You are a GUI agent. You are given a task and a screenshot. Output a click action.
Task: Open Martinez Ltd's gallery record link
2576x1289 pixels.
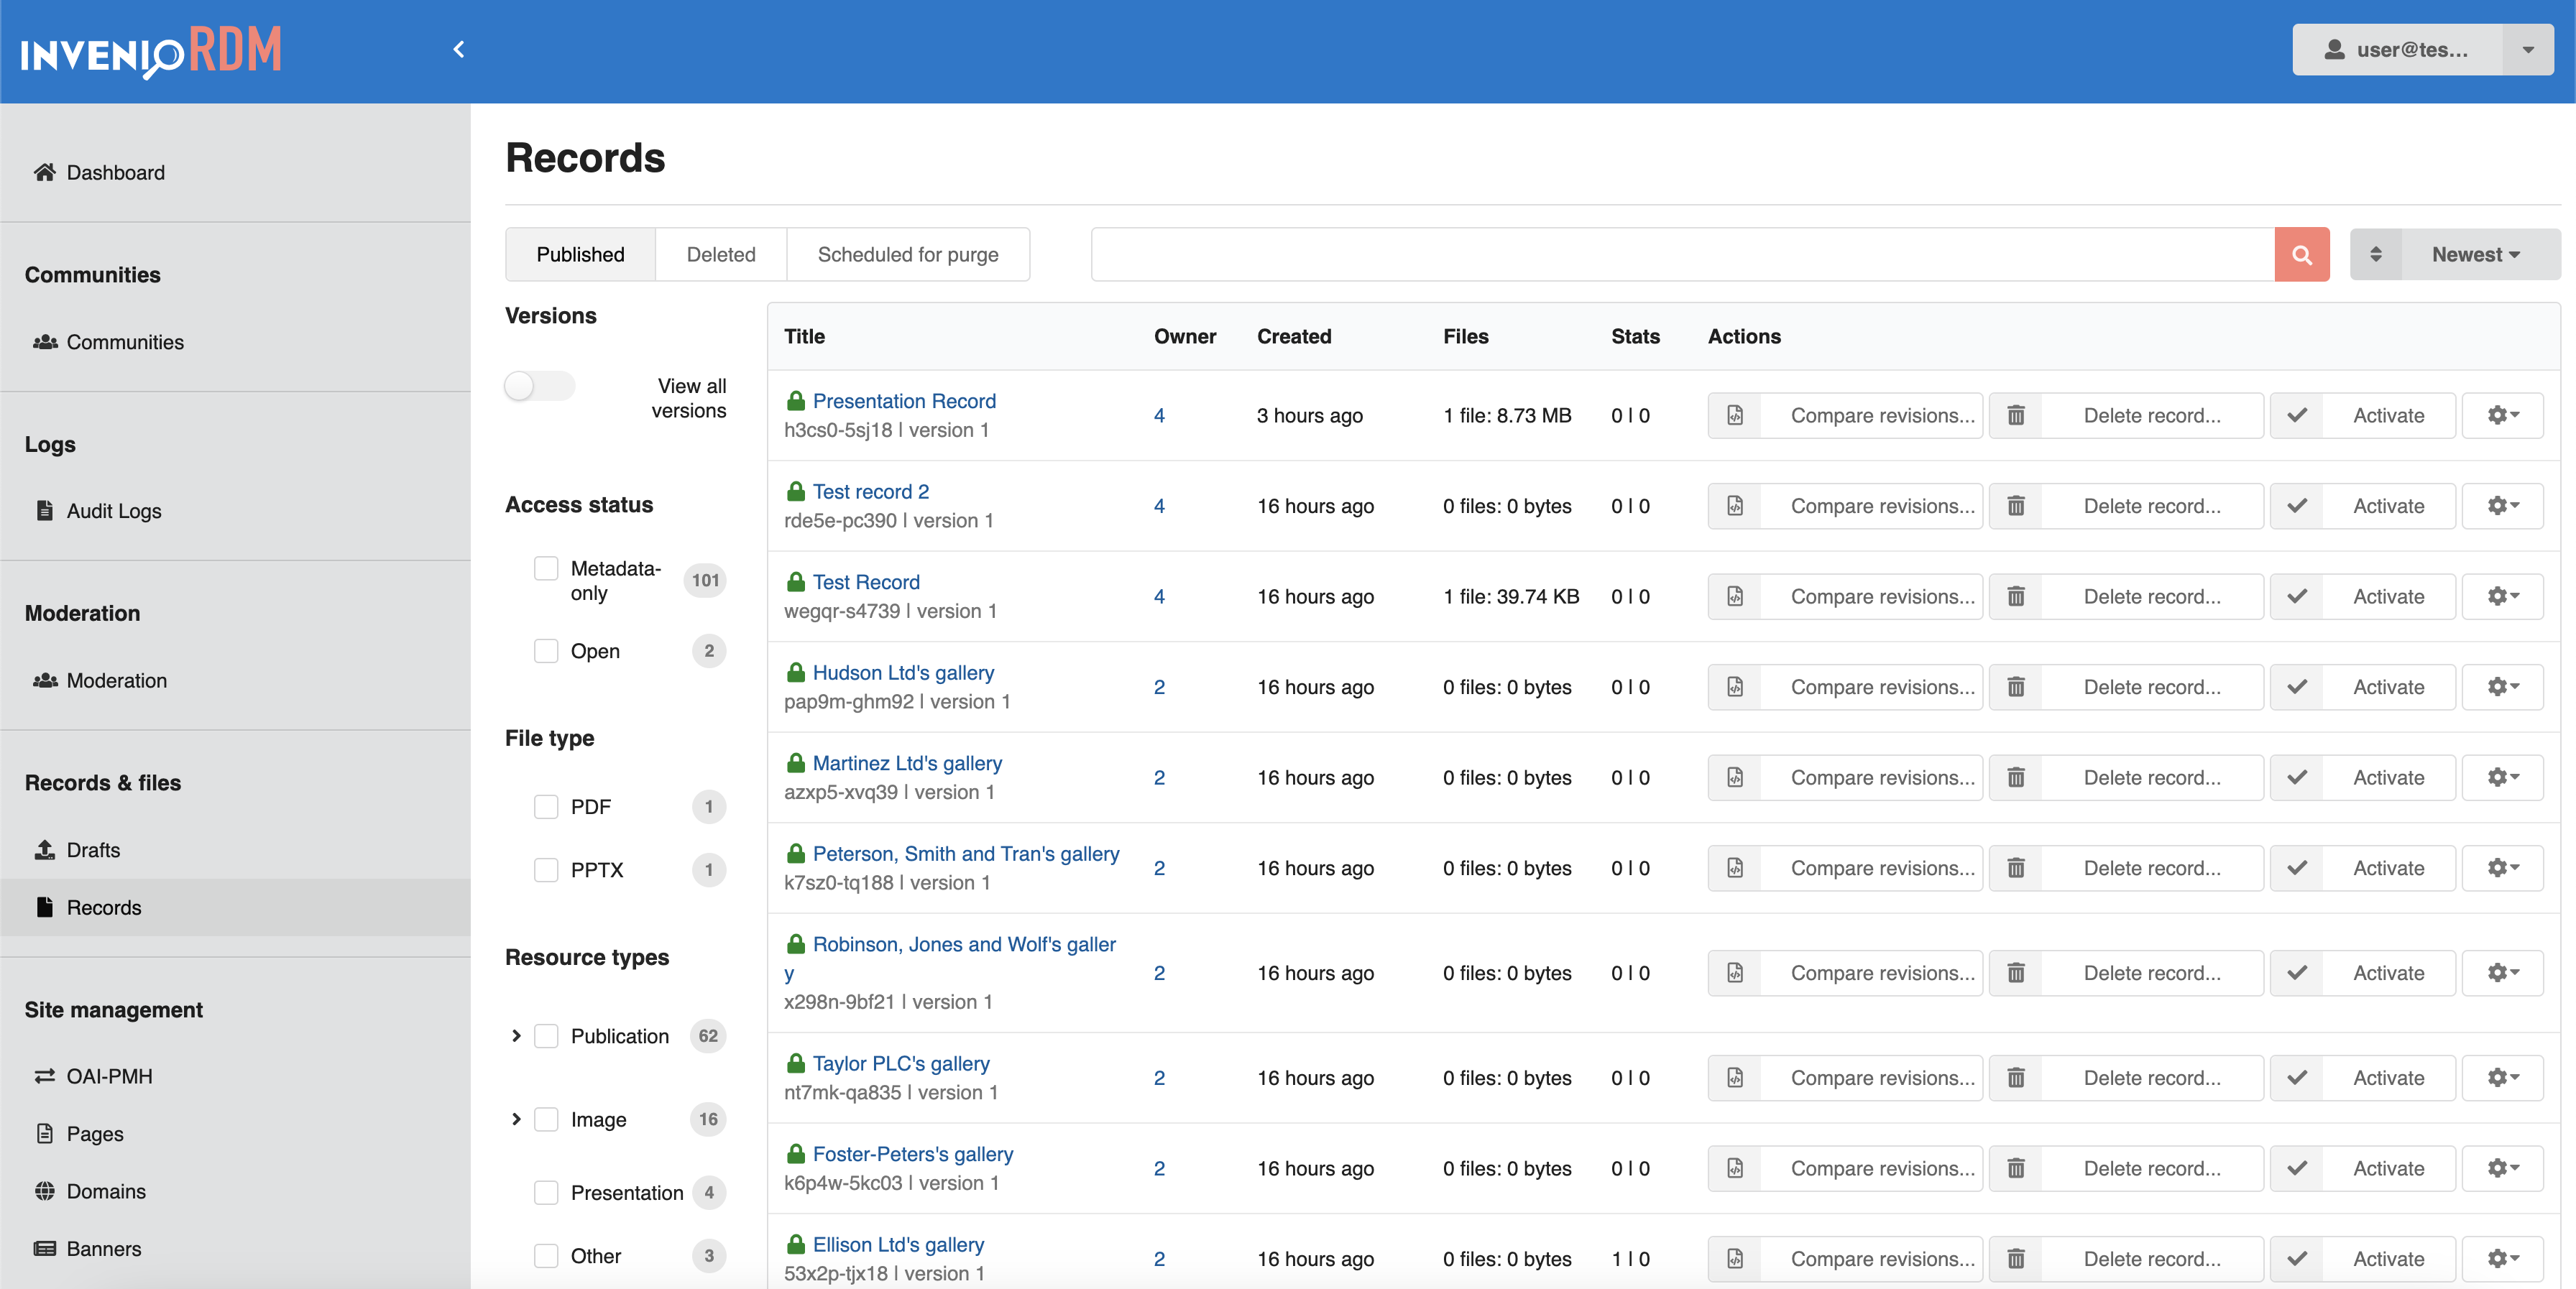pyautogui.click(x=907, y=763)
